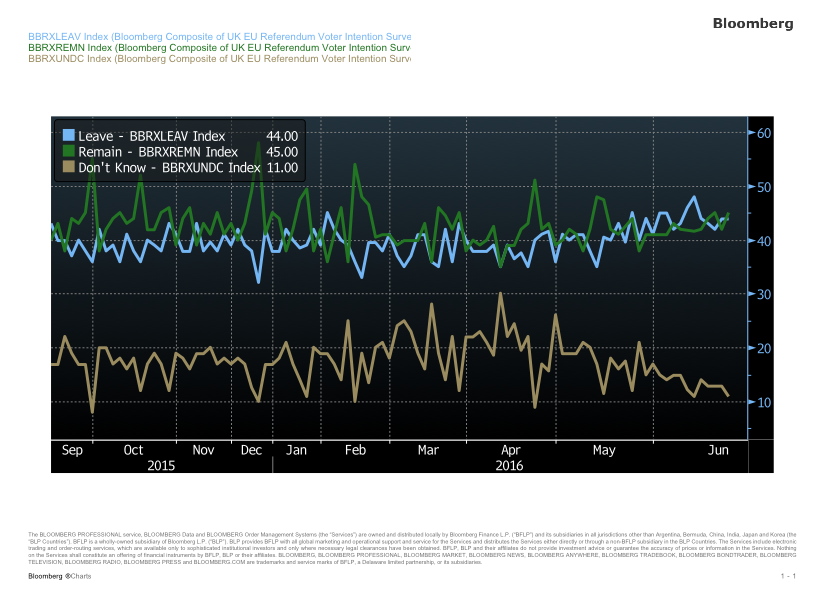Click the 50 y-axis label
The image size is (824, 595).
[764, 187]
